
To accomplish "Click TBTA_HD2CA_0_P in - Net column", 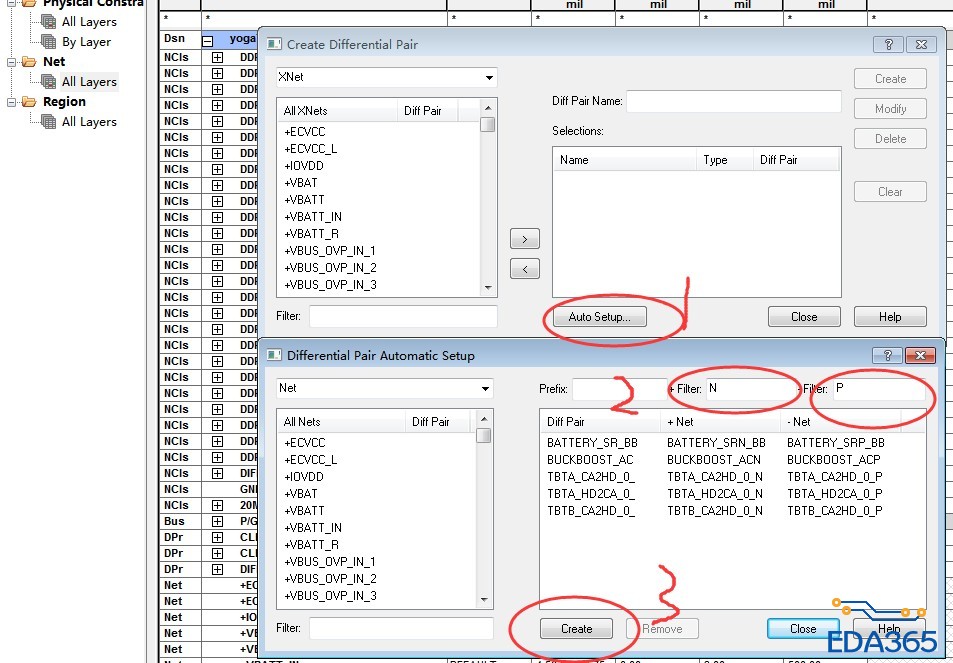I will point(834,494).
